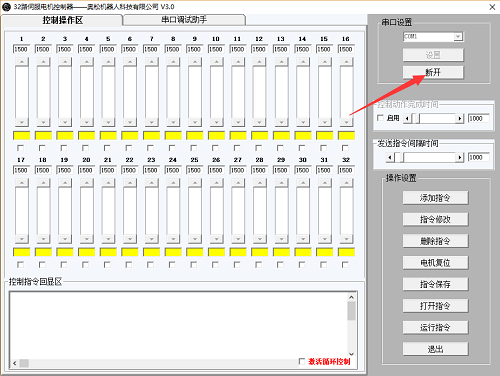
Task: Click echo area scroll-up arrow
Action: click(x=351, y=297)
